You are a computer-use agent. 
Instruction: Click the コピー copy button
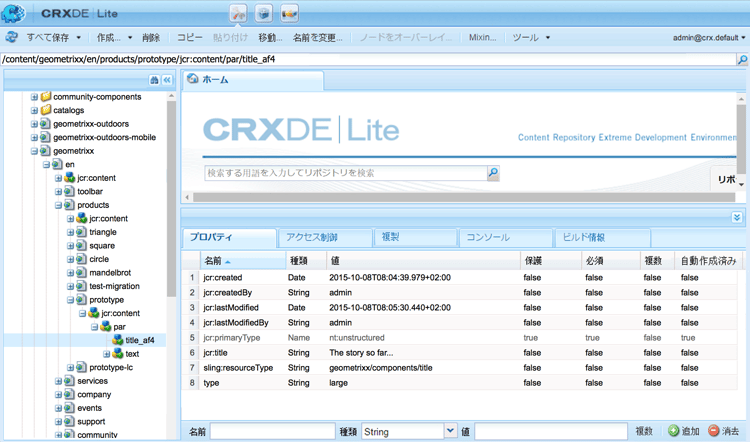(190, 37)
